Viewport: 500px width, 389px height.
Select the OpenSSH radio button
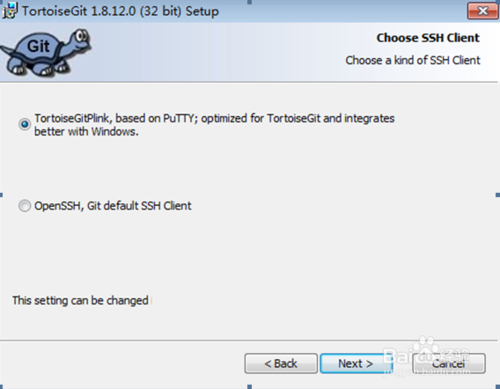click(x=24, y=206)
